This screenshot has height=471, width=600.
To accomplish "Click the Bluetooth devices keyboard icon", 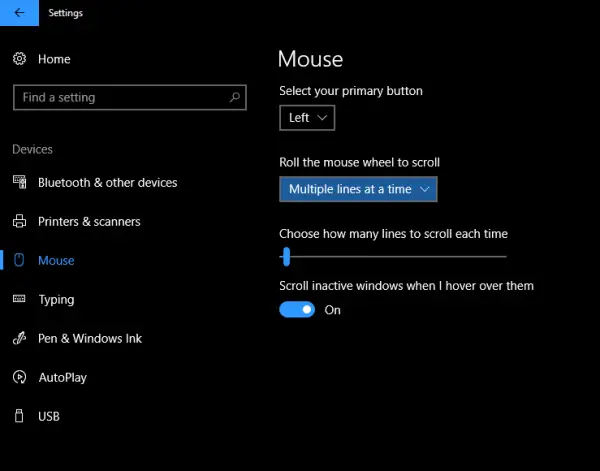I will pos(20,182).
